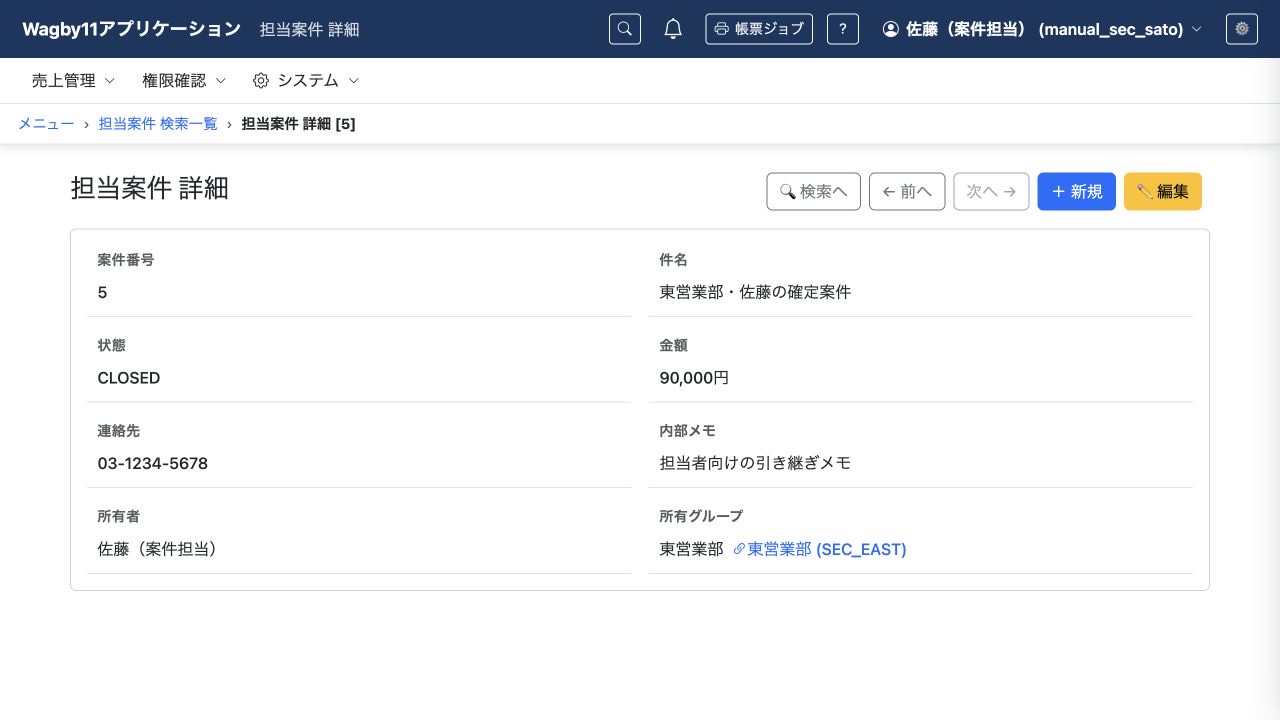Open the 東営業部 (SEC_EAST) link
The width and height of the screenshot is (1280, 720).
(x=820, y=549)
